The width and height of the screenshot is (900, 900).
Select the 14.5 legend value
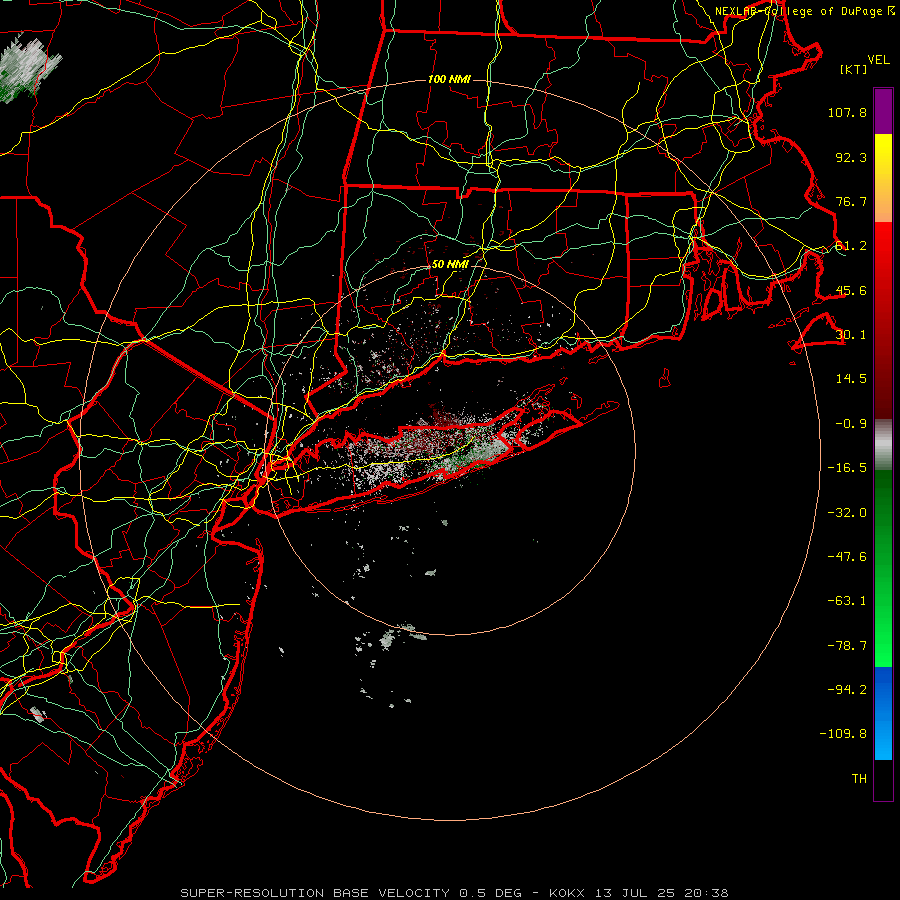[x=851, y=379]
